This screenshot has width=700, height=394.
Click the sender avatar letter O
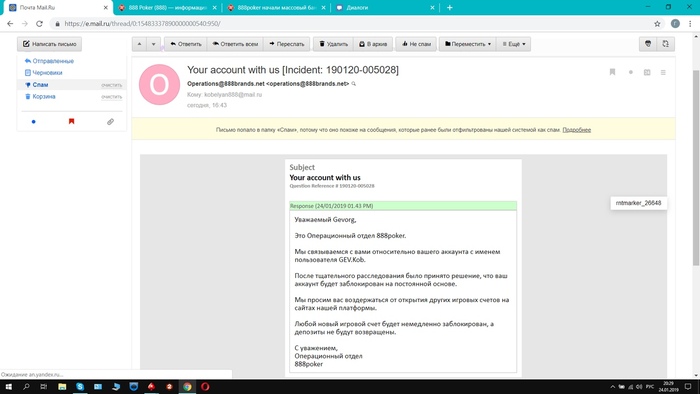(x=159, y=84)
